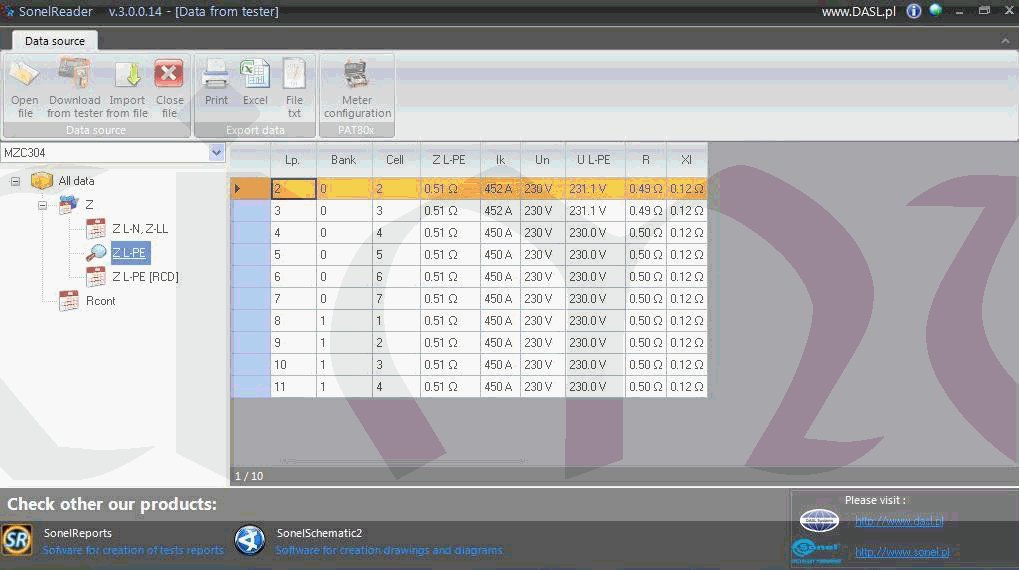Select Z L-N, Z-LL tree item
Viewport: 1019px width, 570px height.
point(139,229)
